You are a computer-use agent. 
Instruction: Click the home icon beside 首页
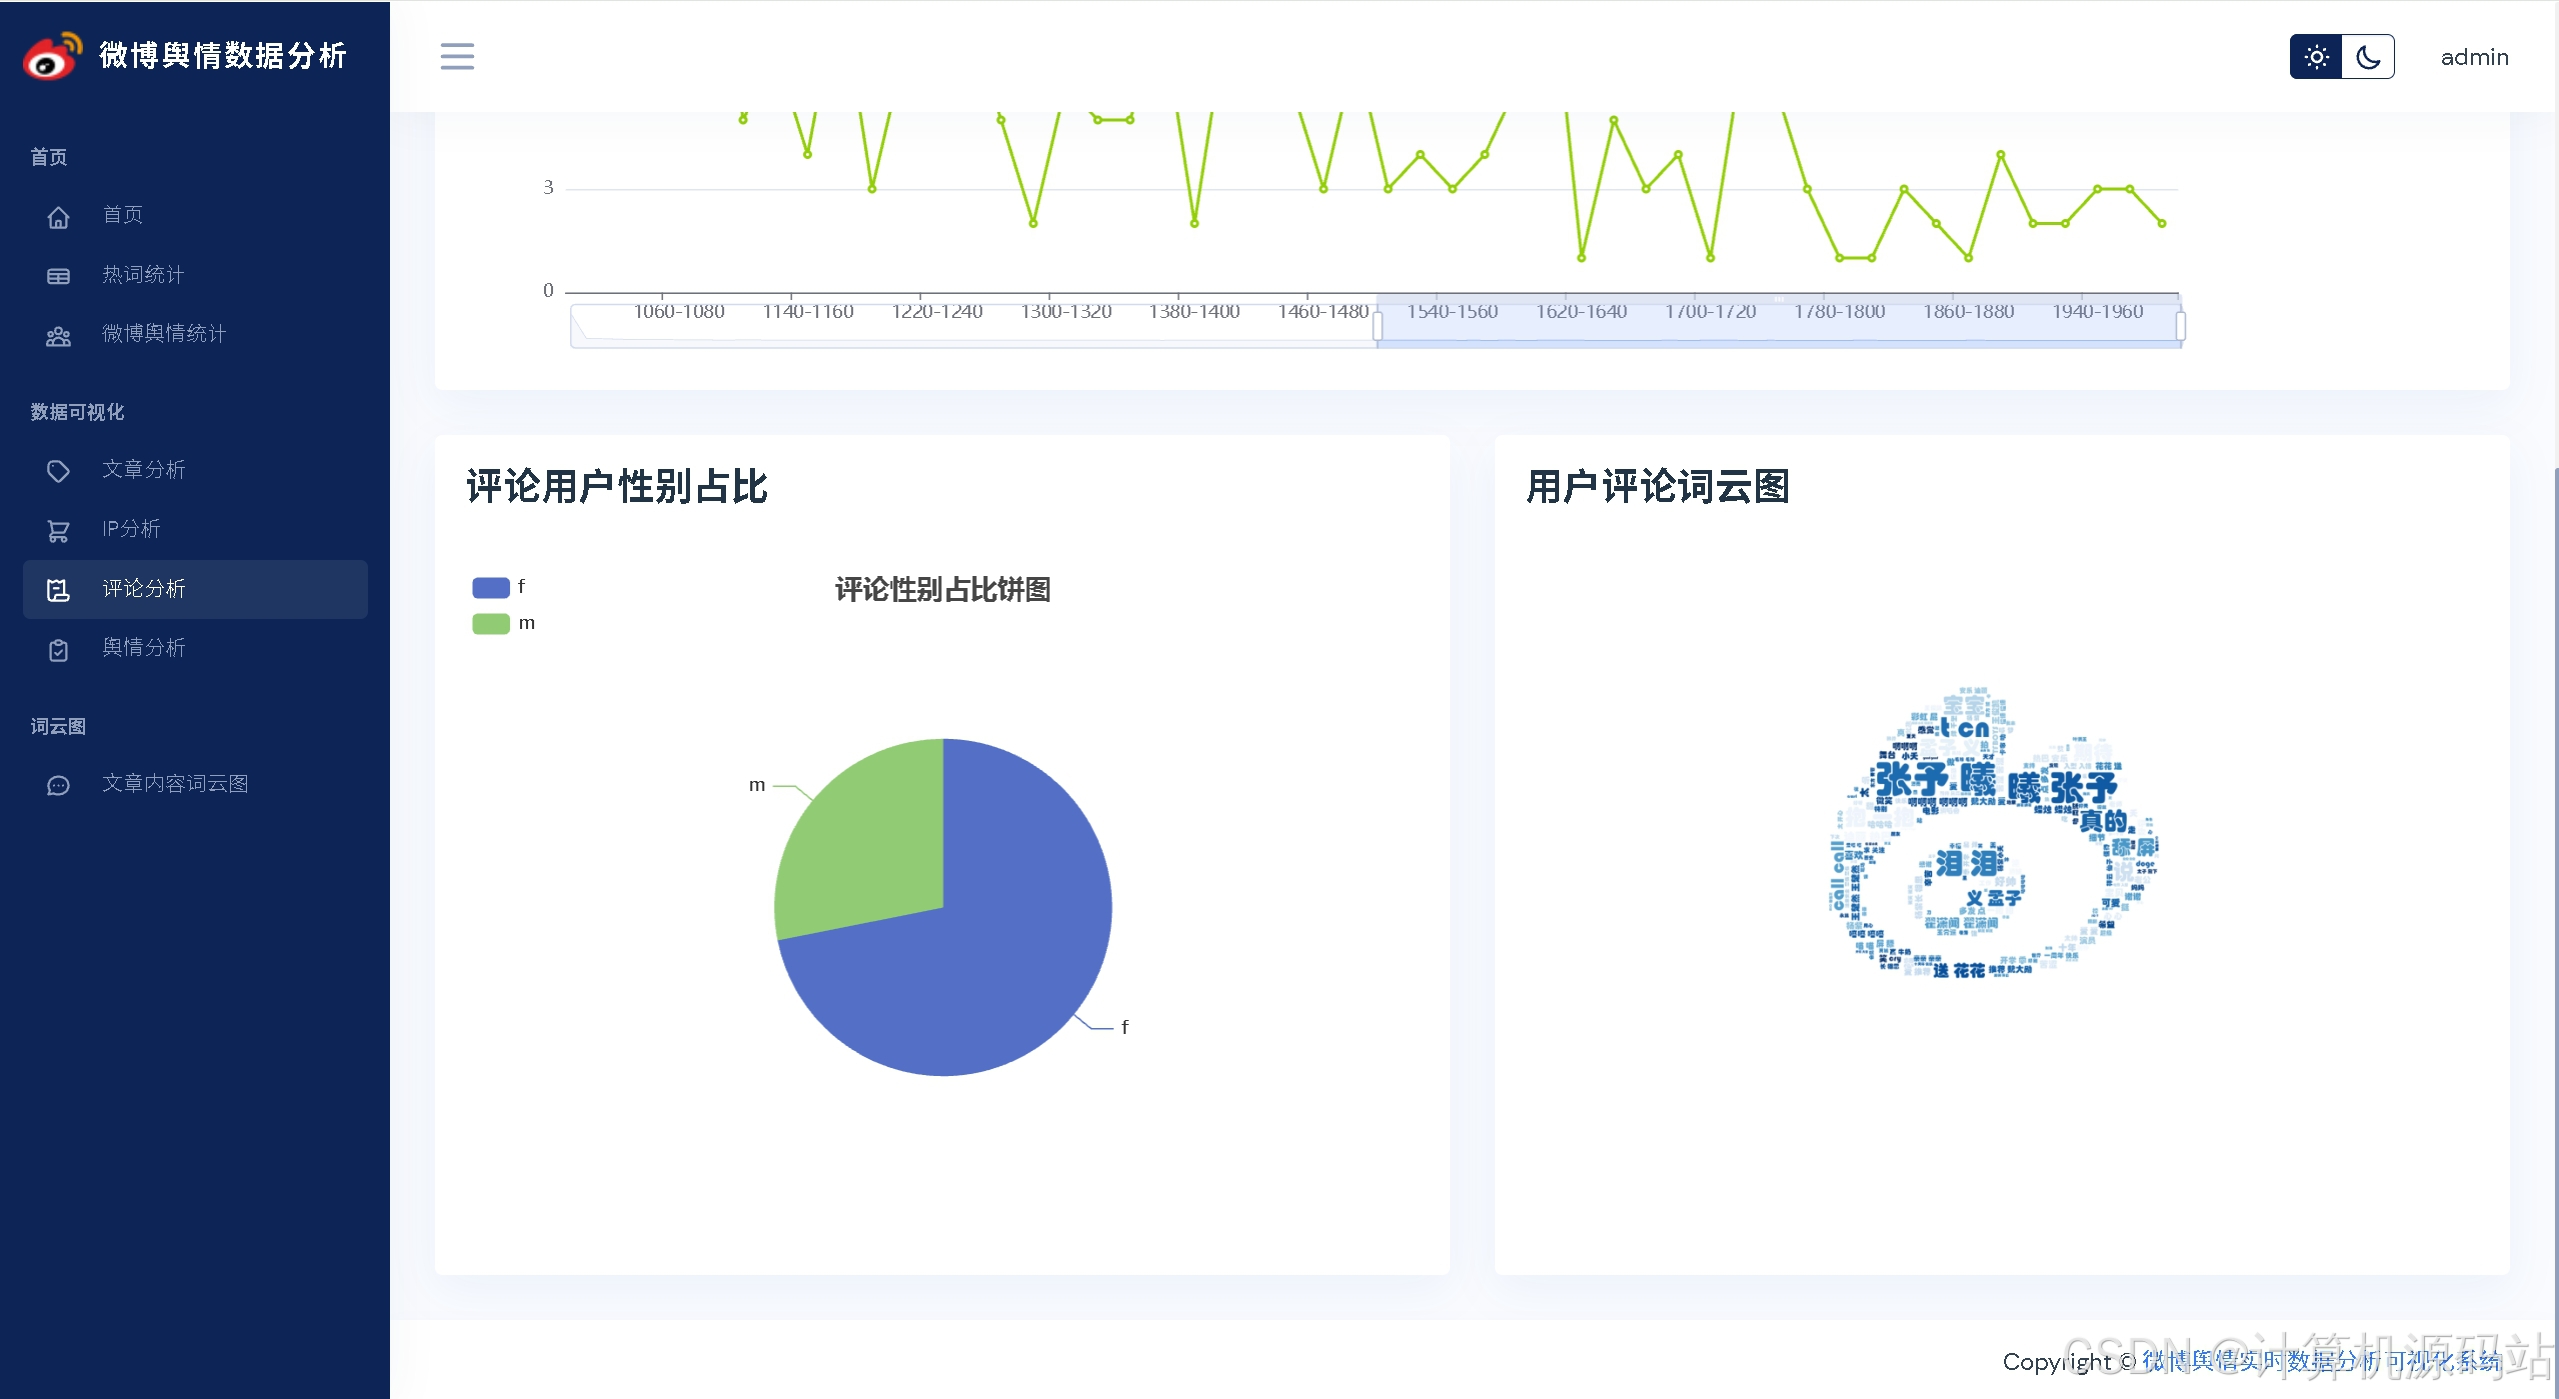(58, 216)
